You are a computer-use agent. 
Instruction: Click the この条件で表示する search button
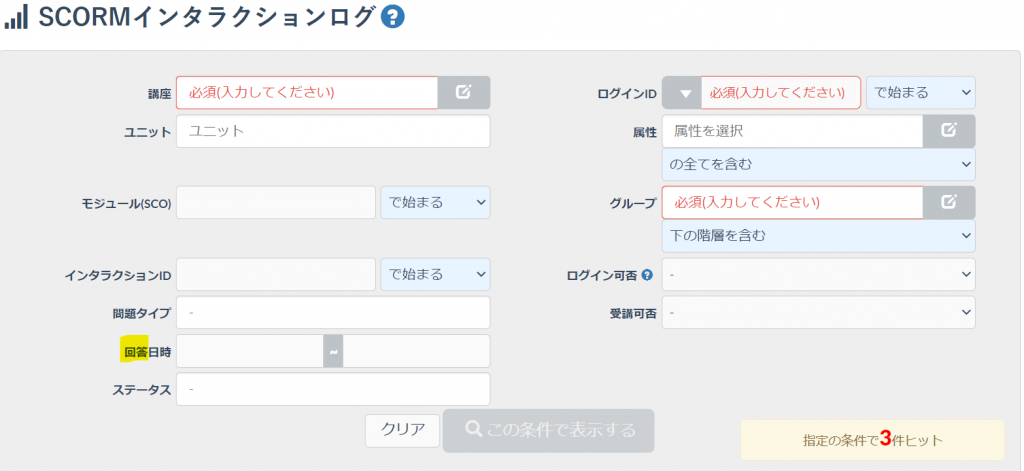click(548, 430)
